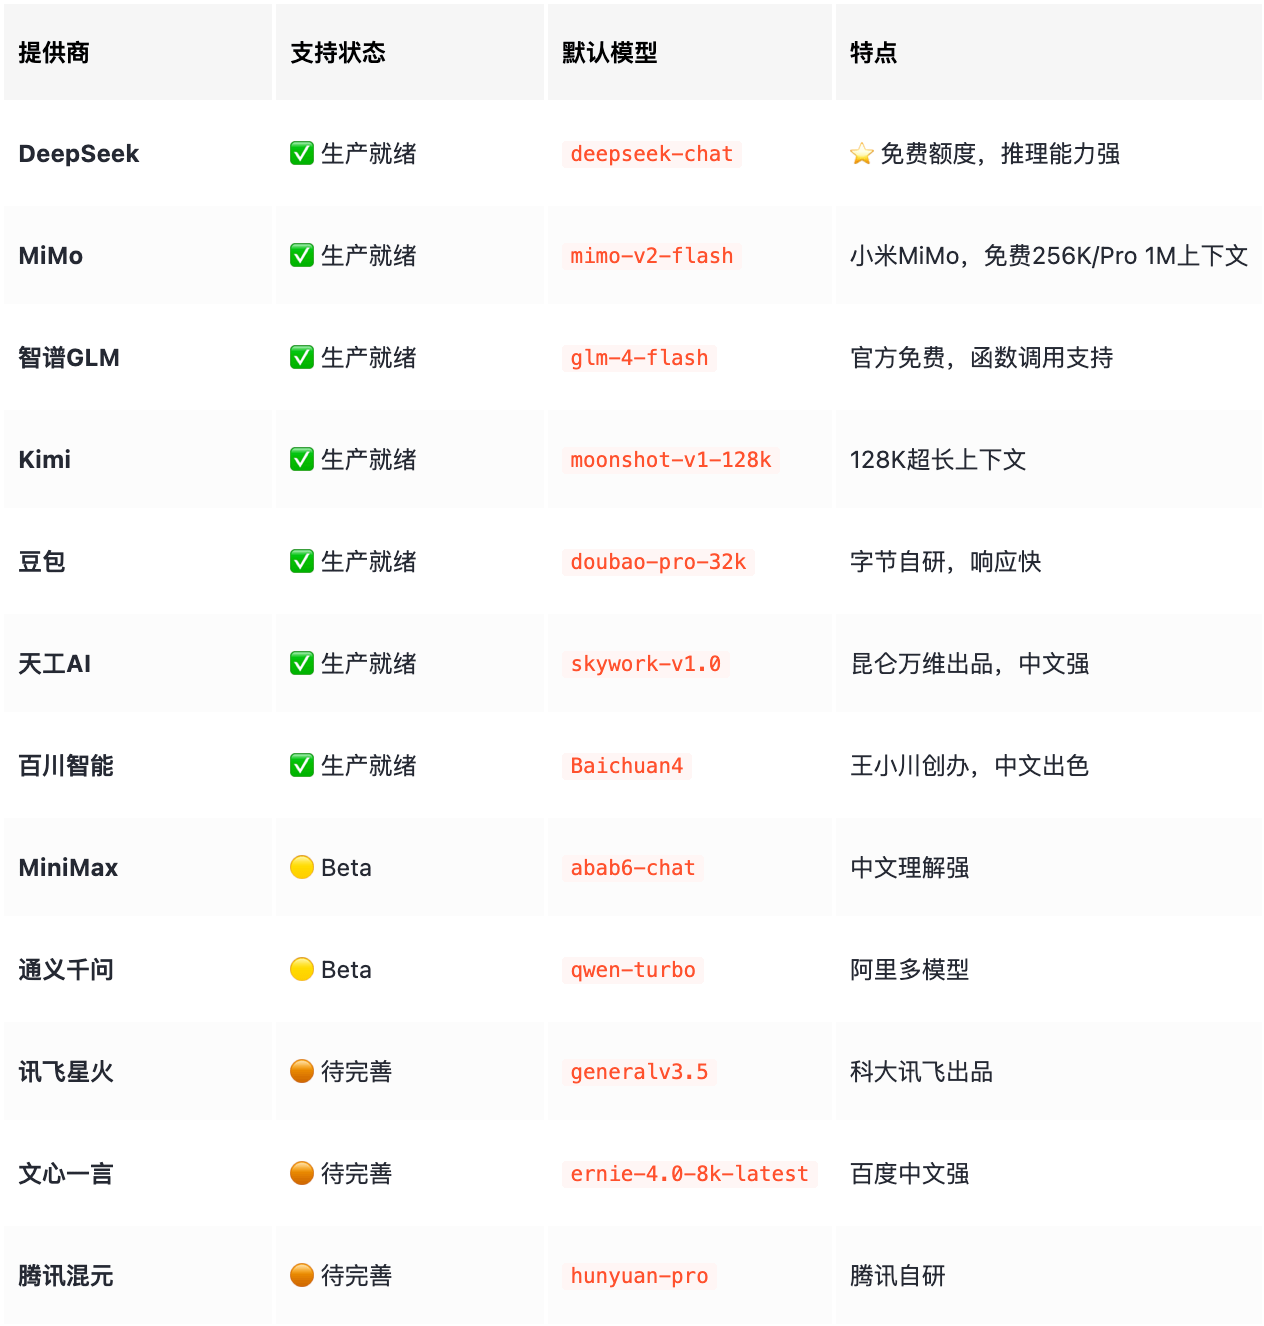Click the skywork-v1.0 model code

click(646, 664)
